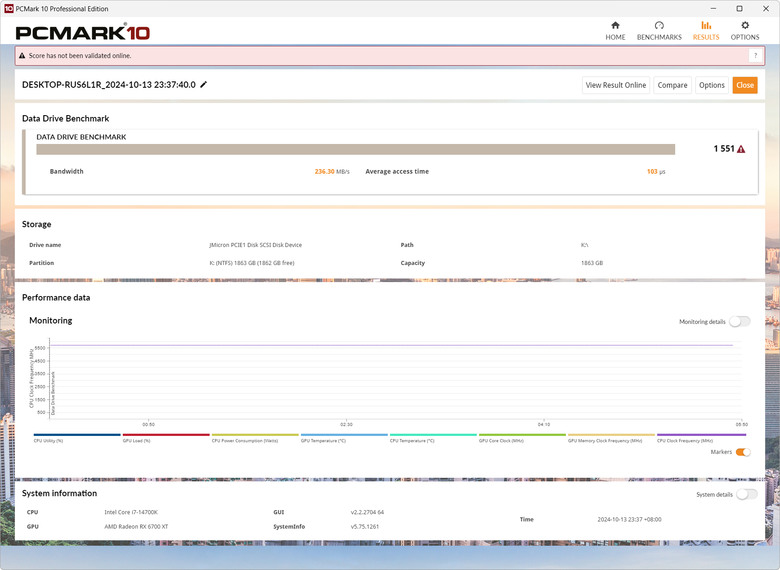Click the GUI version v2.2.2704 64

pos(367,512)
